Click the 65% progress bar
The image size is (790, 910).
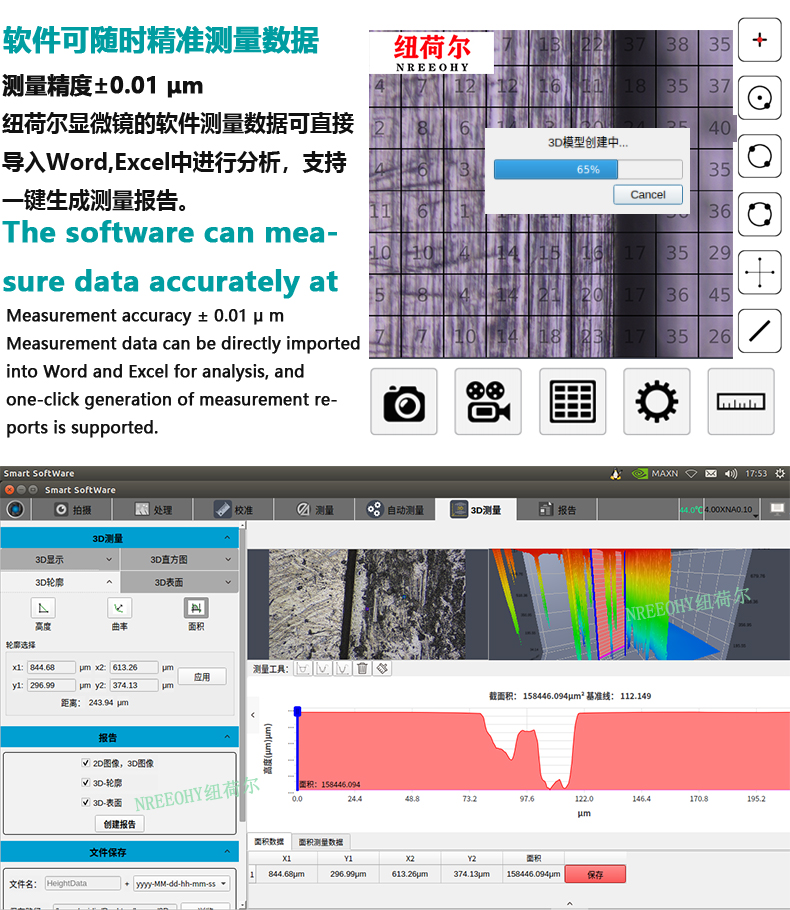[x=588, y=169]
